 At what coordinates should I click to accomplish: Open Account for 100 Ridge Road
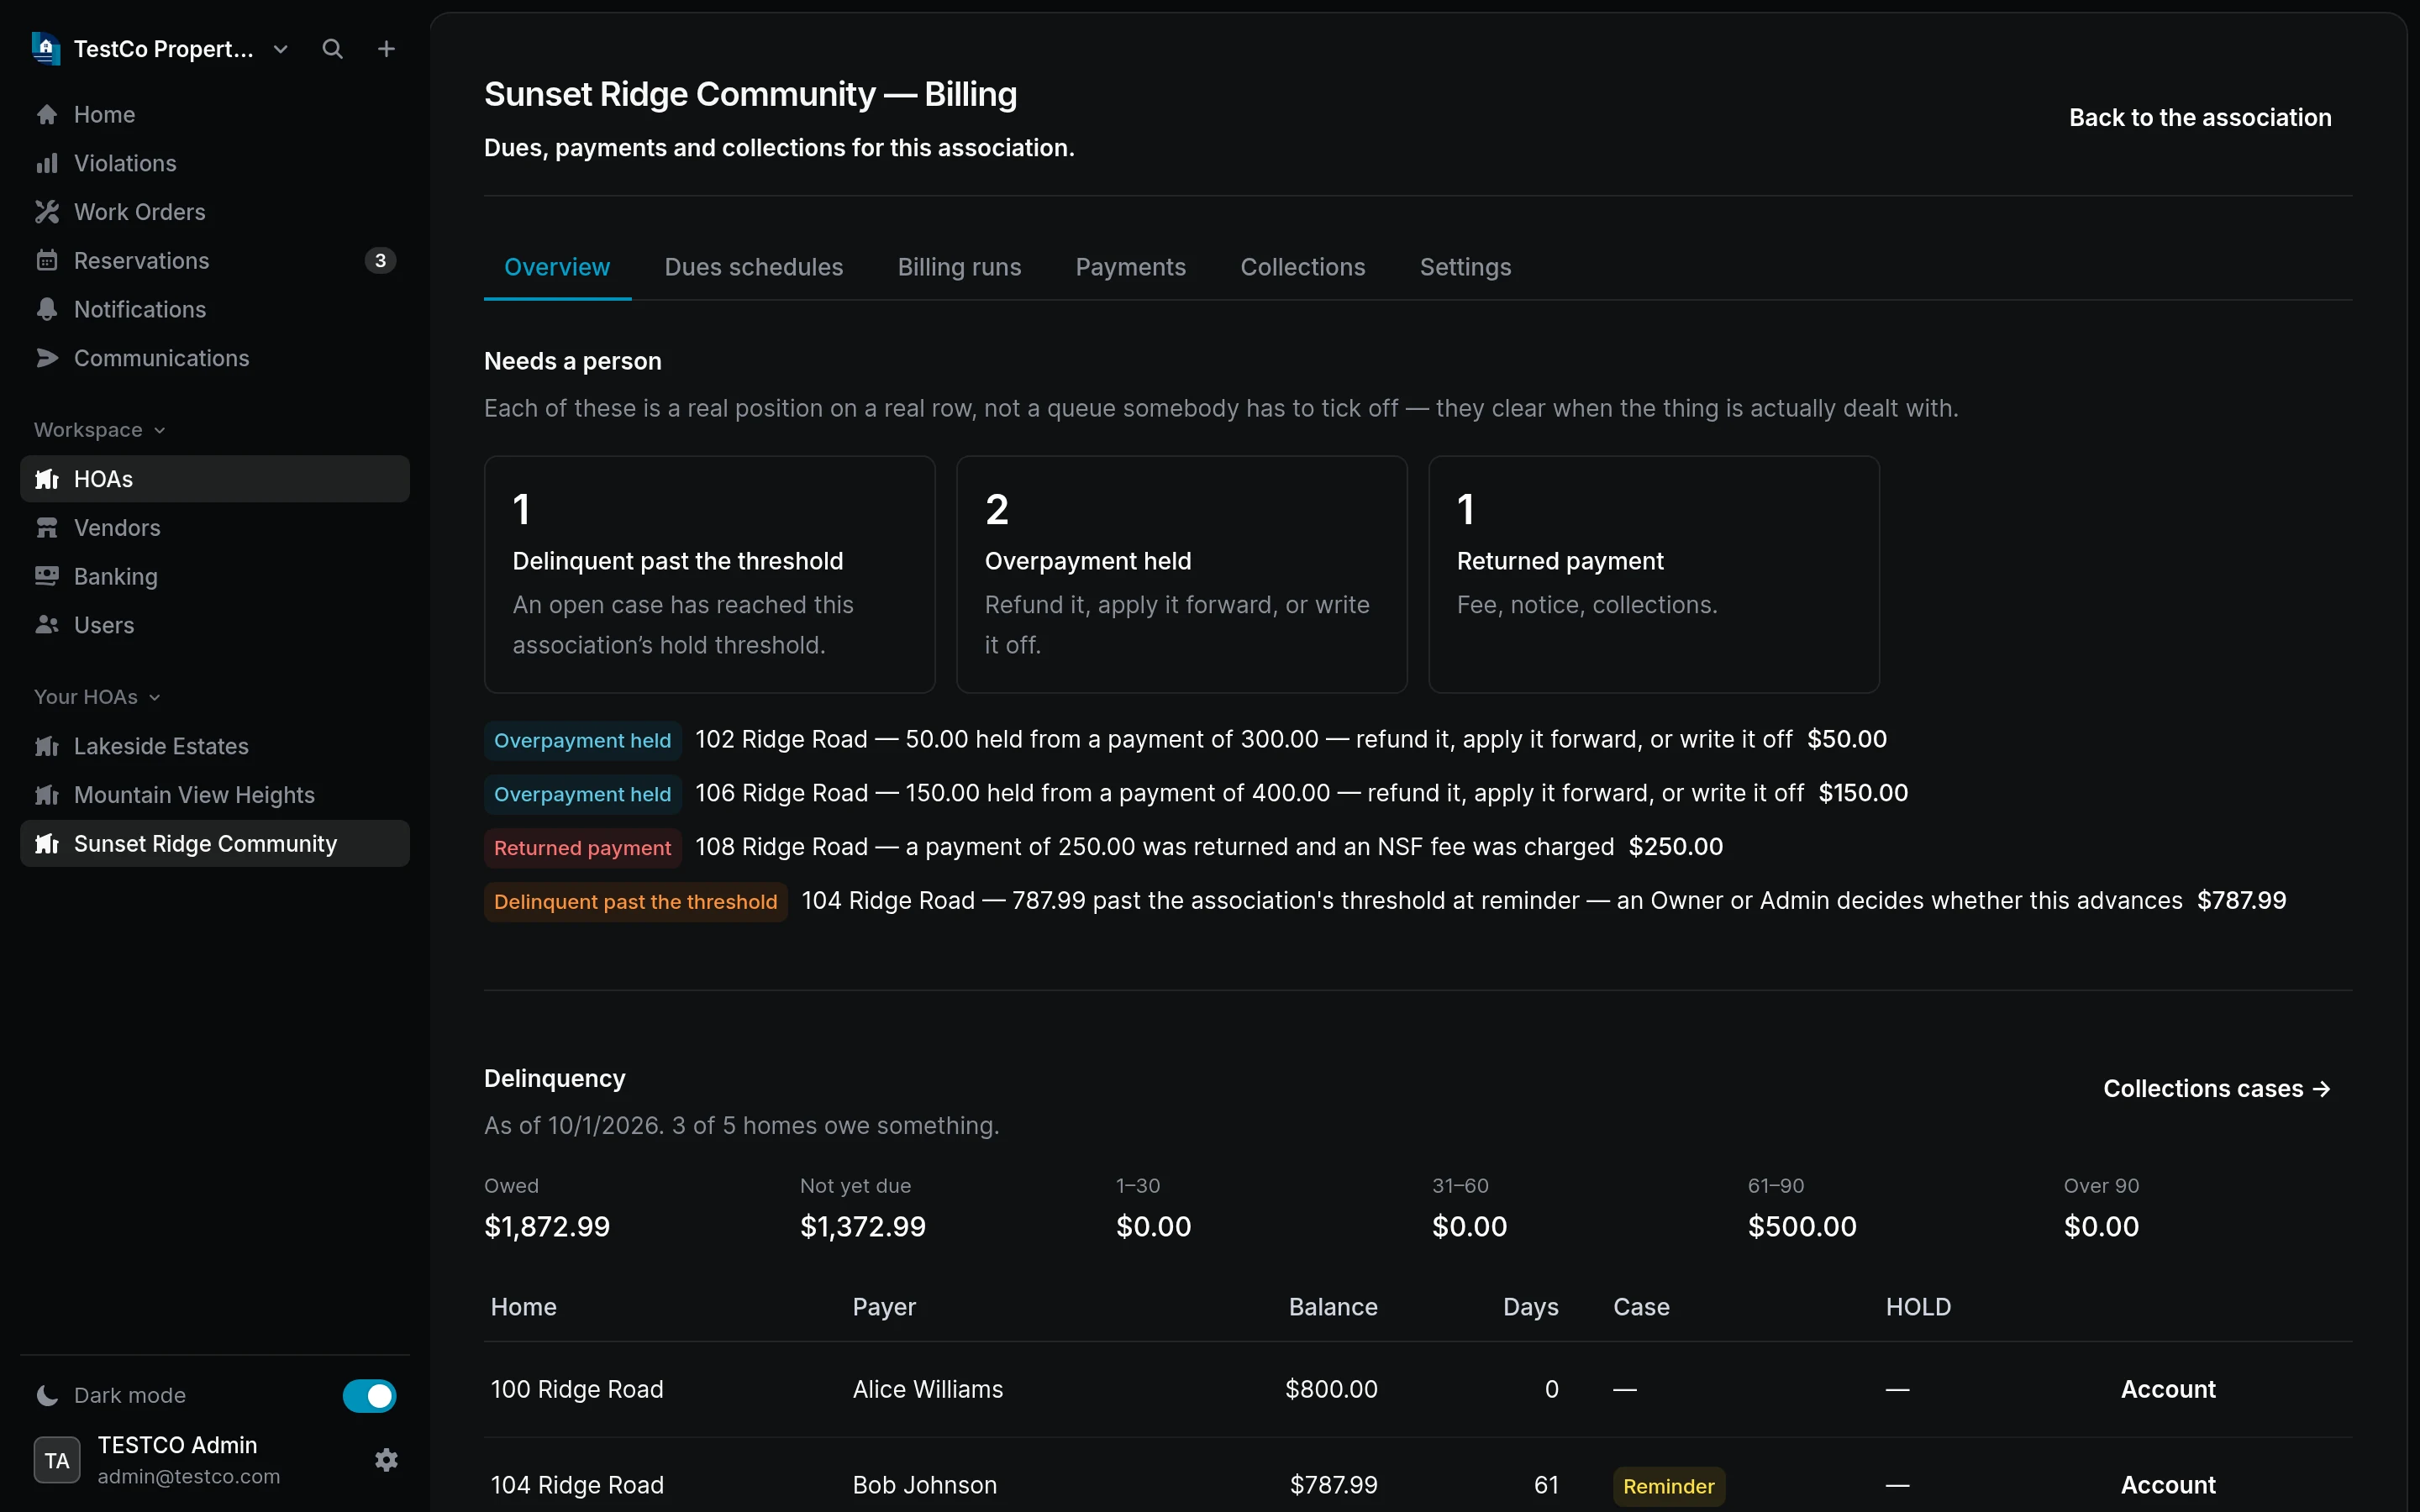tap(2168, 1389)
